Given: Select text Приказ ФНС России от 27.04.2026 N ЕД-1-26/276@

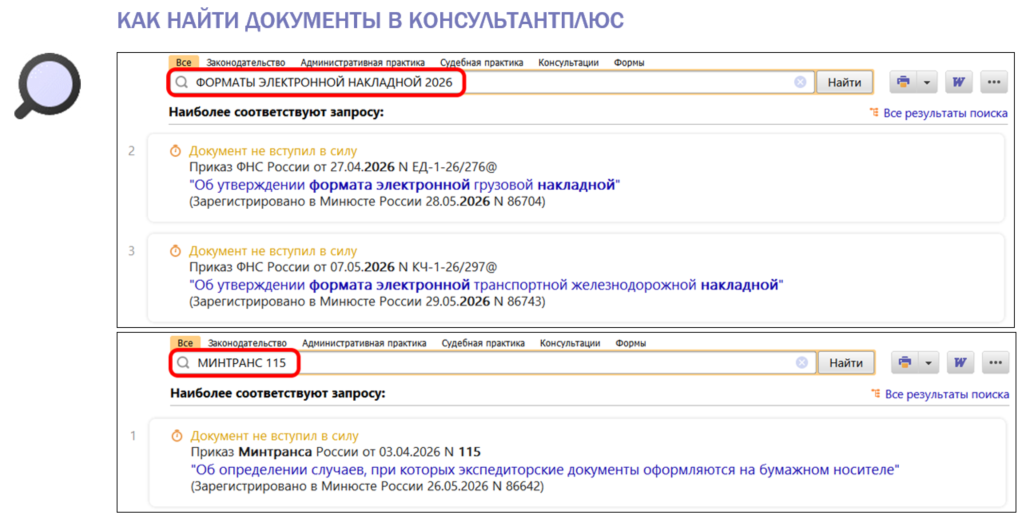Looking at the screenshot, I should point(343,167).
